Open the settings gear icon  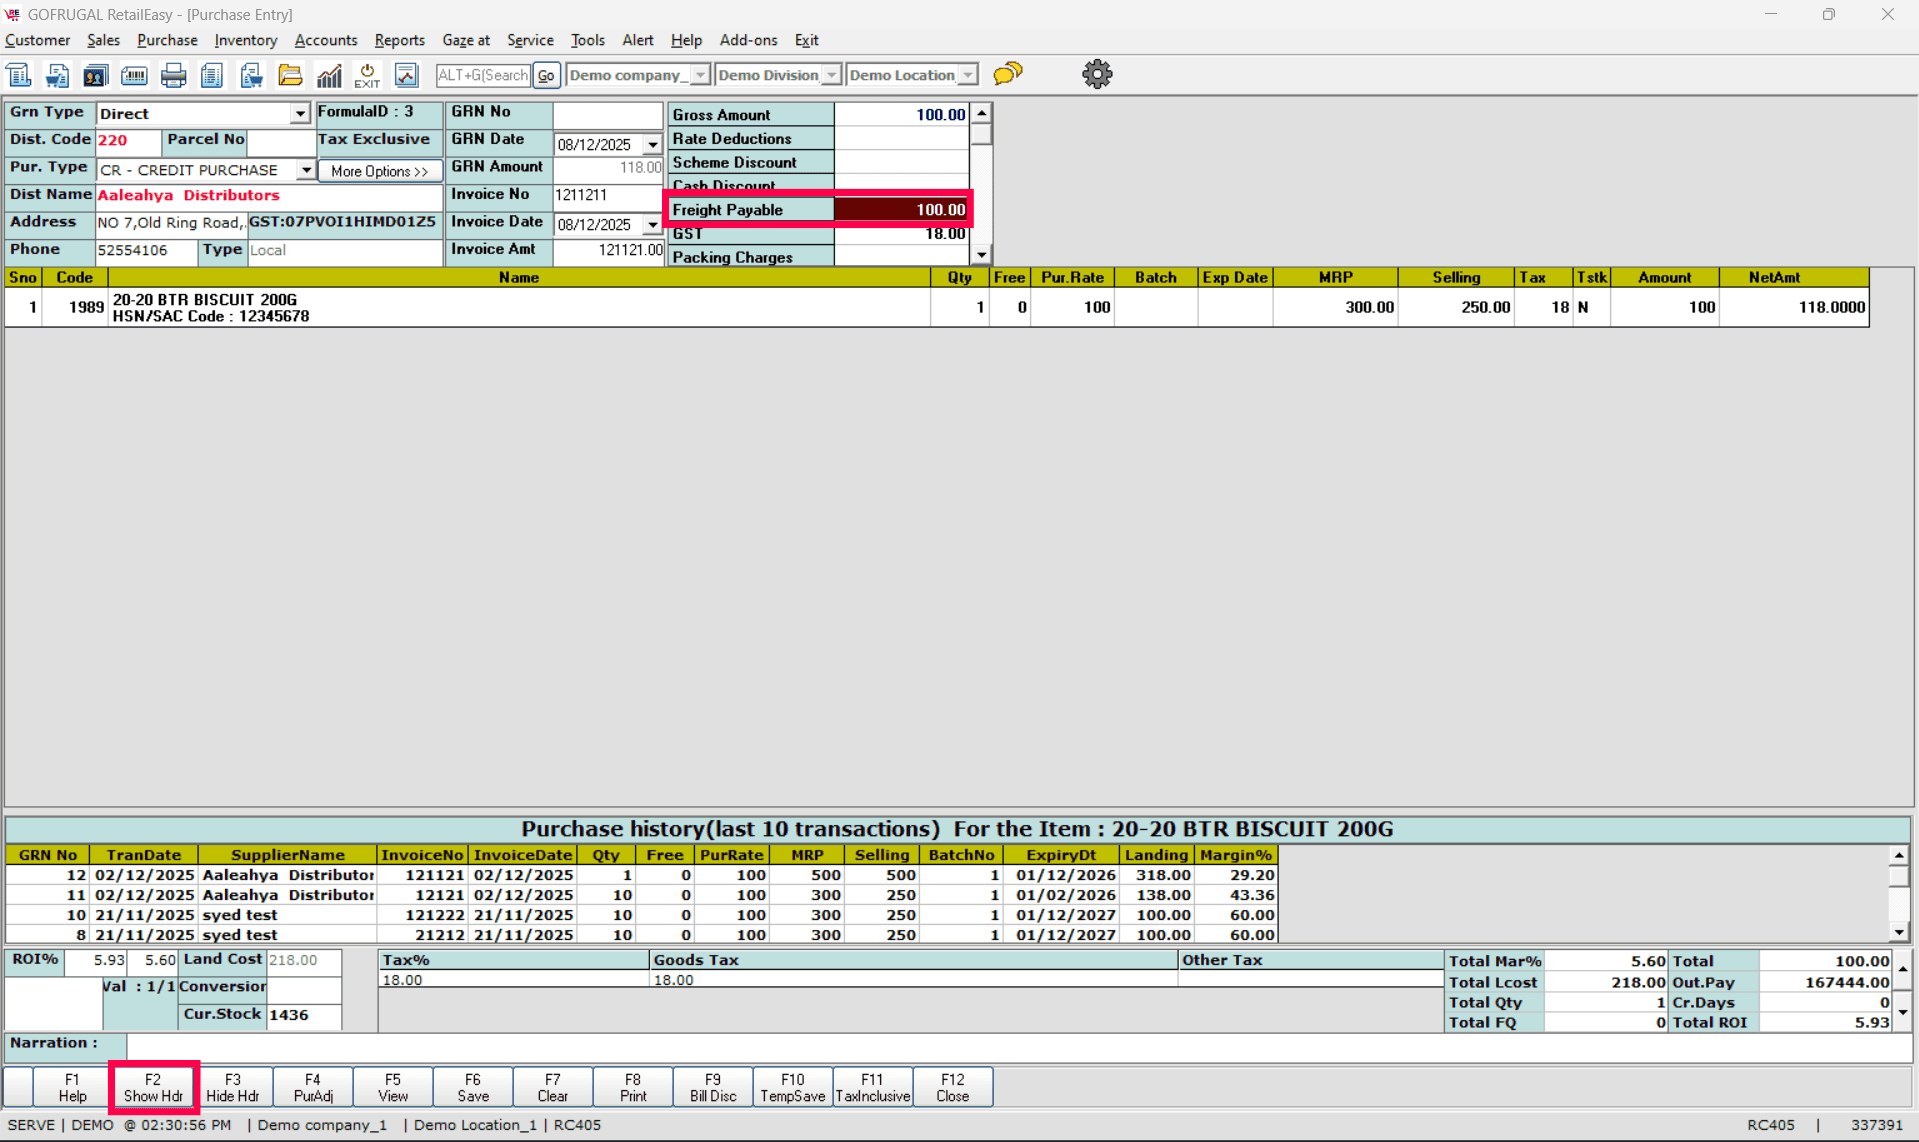[1097, 74]
